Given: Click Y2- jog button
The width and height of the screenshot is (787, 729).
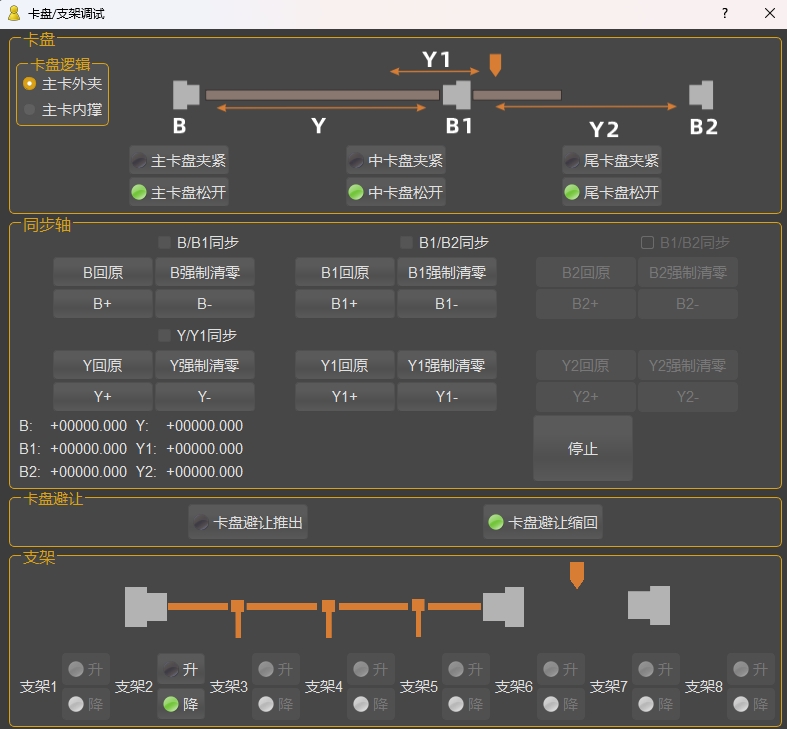Looking at the screenshot, I should (x=688, y=397).
